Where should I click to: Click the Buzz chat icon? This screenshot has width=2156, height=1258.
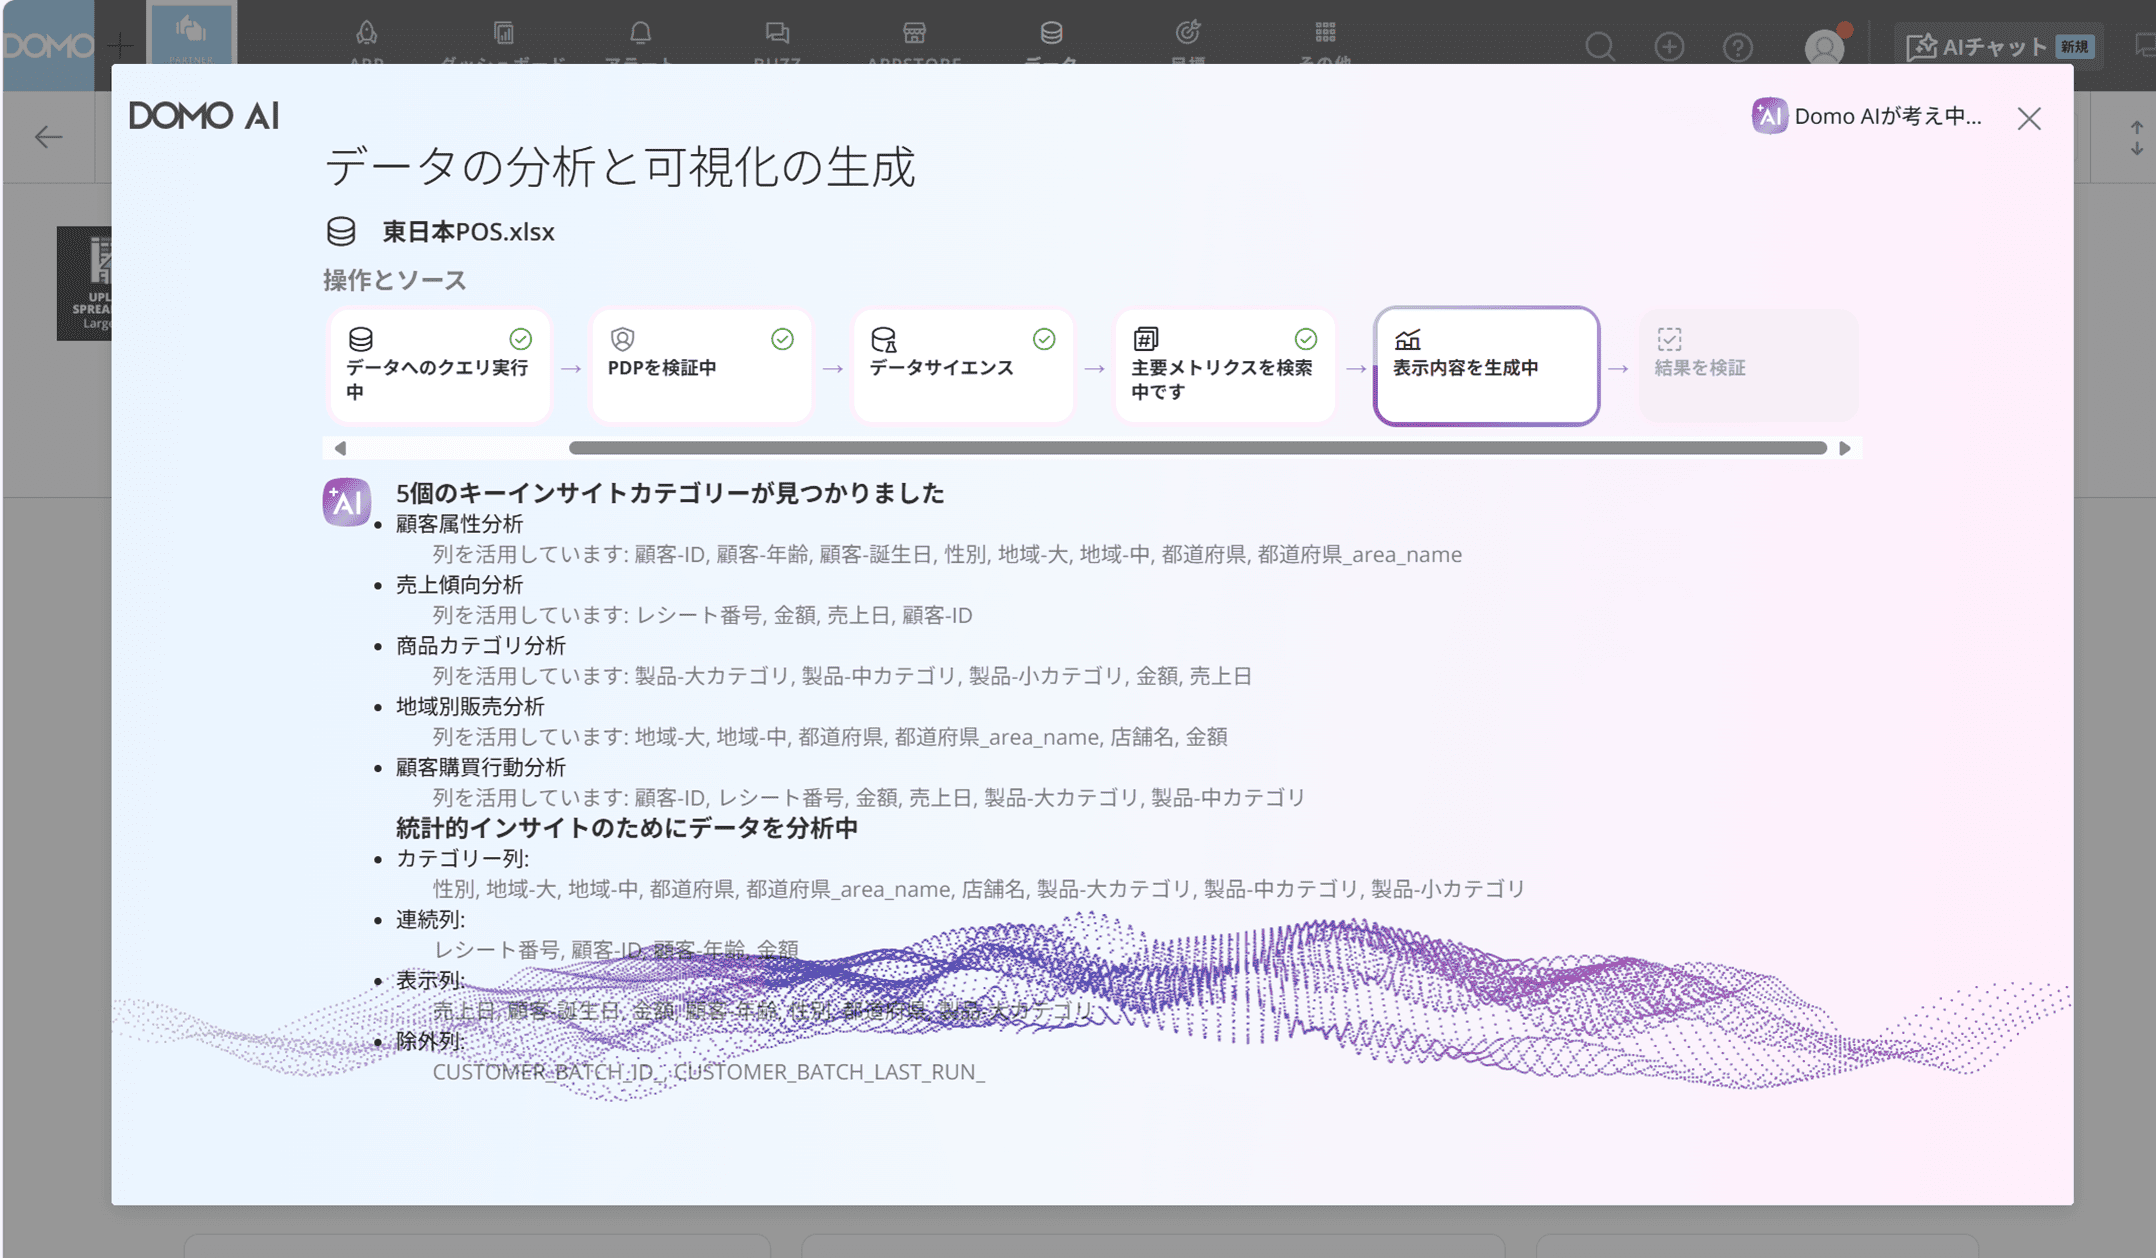(777, 34)
